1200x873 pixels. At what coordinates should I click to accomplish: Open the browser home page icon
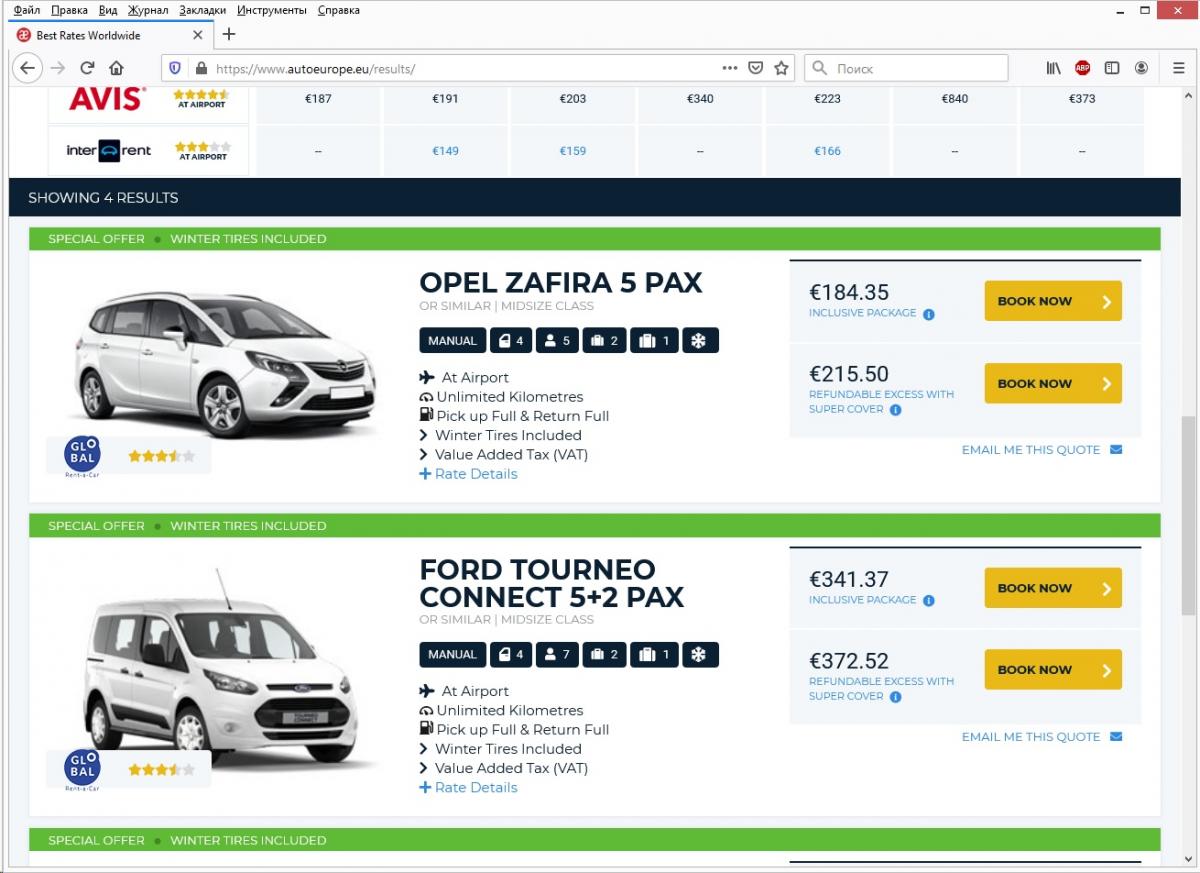(x=116, y=68)
